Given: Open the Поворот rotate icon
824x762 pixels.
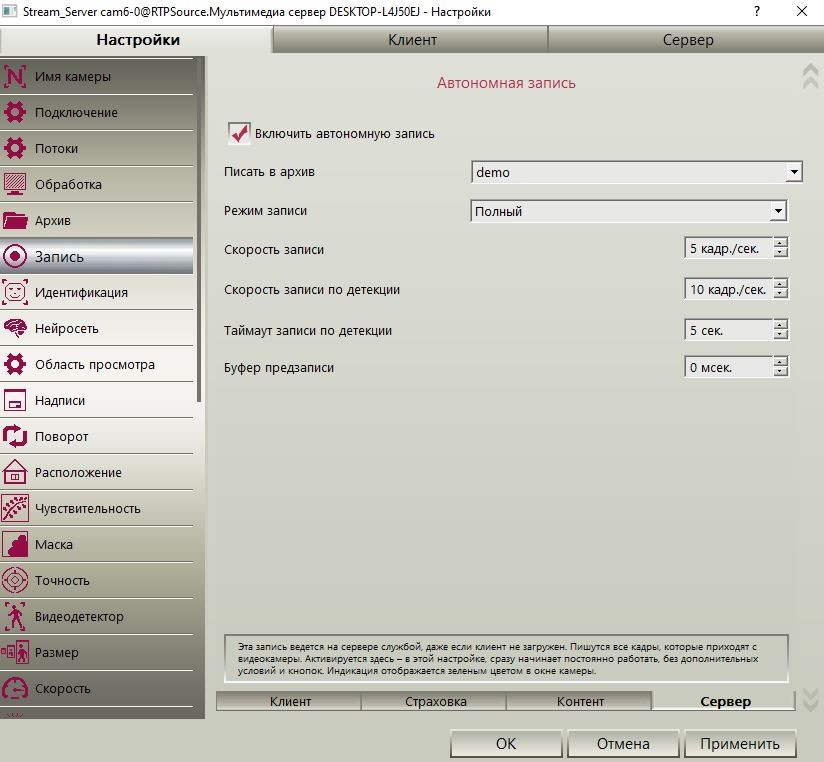Looking at the screenshot, I should click(x=15, y=436).
